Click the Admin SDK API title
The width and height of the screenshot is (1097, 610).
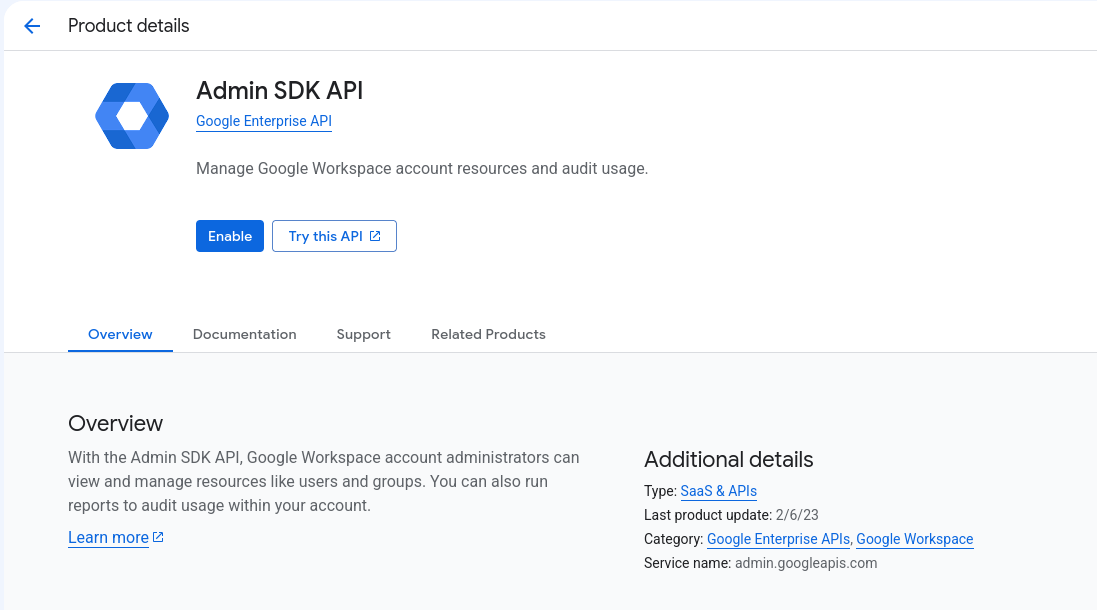(279, 91)
